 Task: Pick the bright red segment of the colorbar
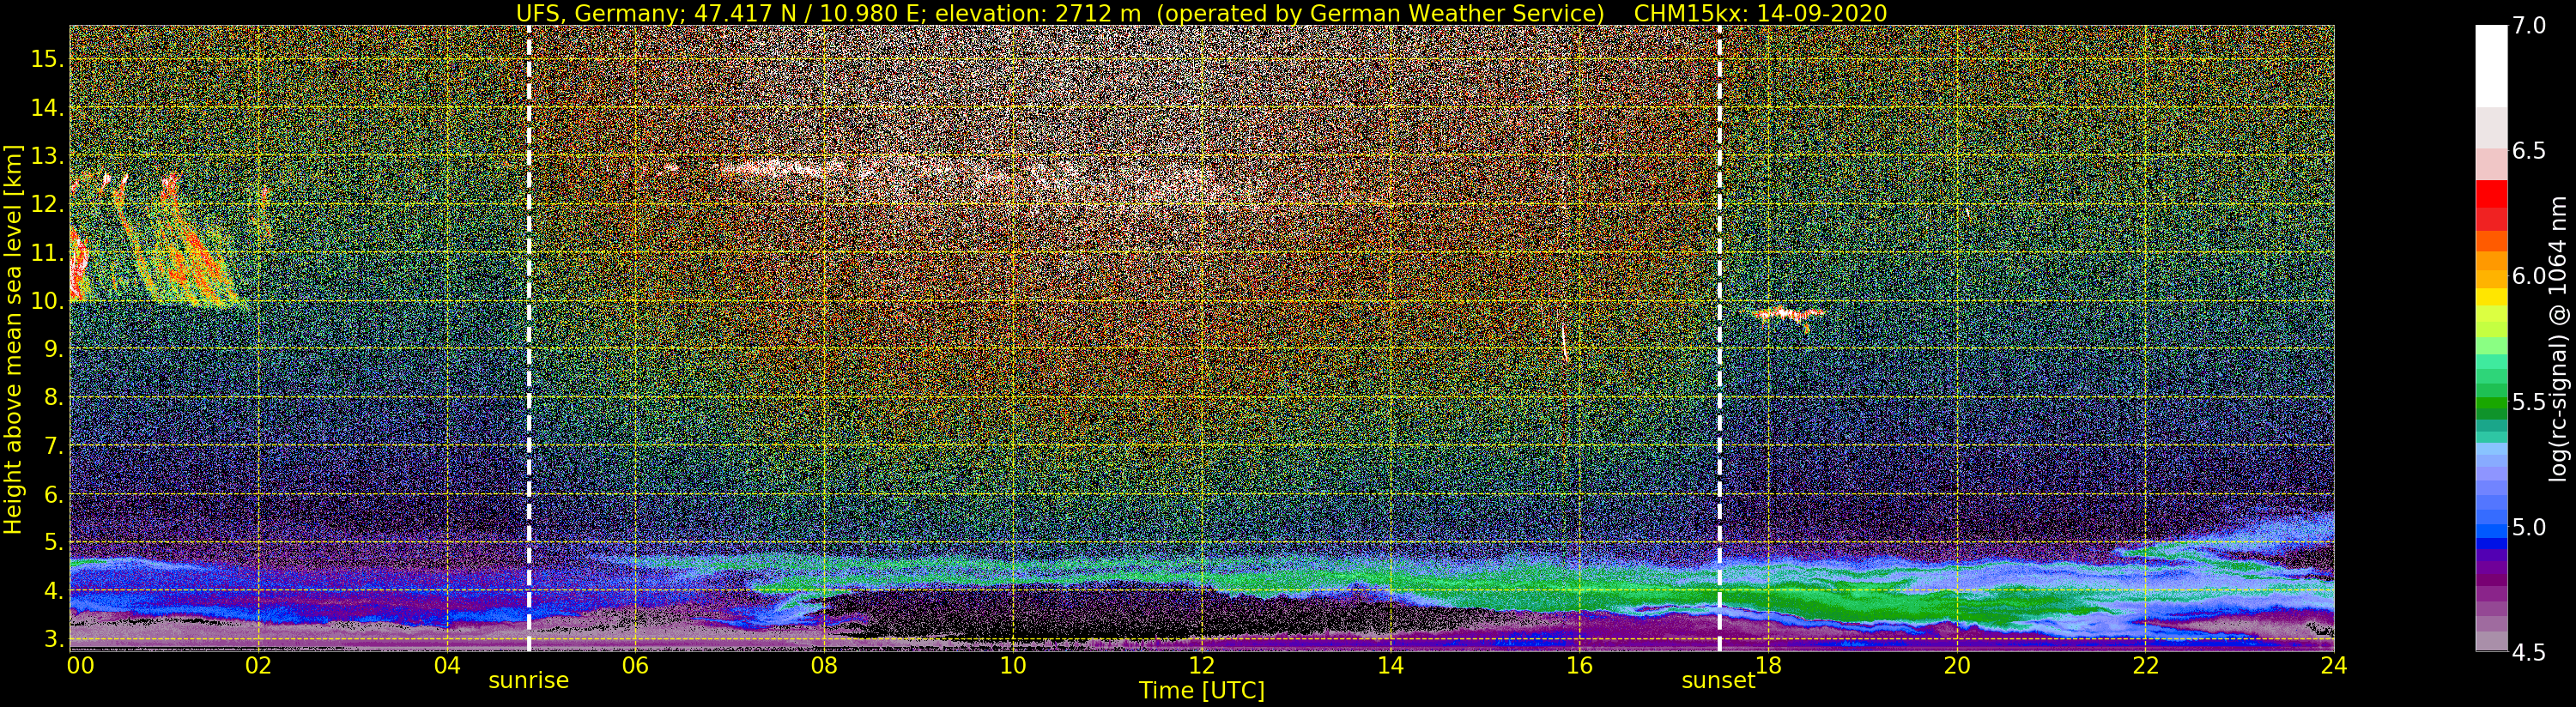pyautogui.click(x=2491, y=194)
